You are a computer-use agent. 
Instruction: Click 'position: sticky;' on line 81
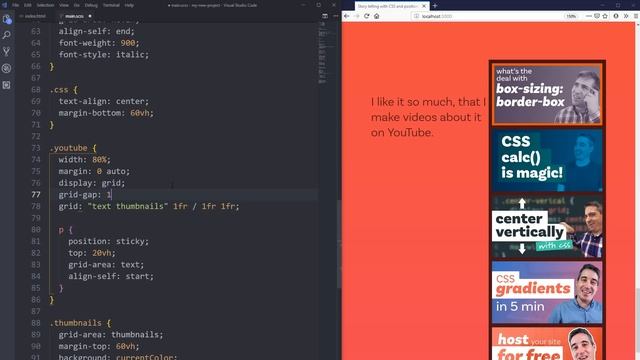pos(109,241)
